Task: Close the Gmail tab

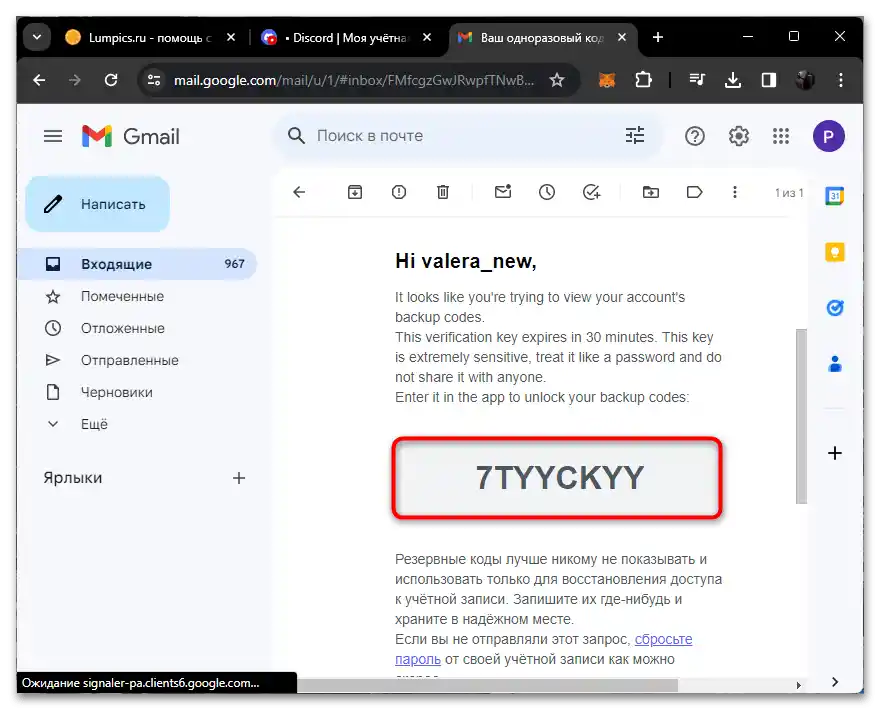Action: point(622,38)
